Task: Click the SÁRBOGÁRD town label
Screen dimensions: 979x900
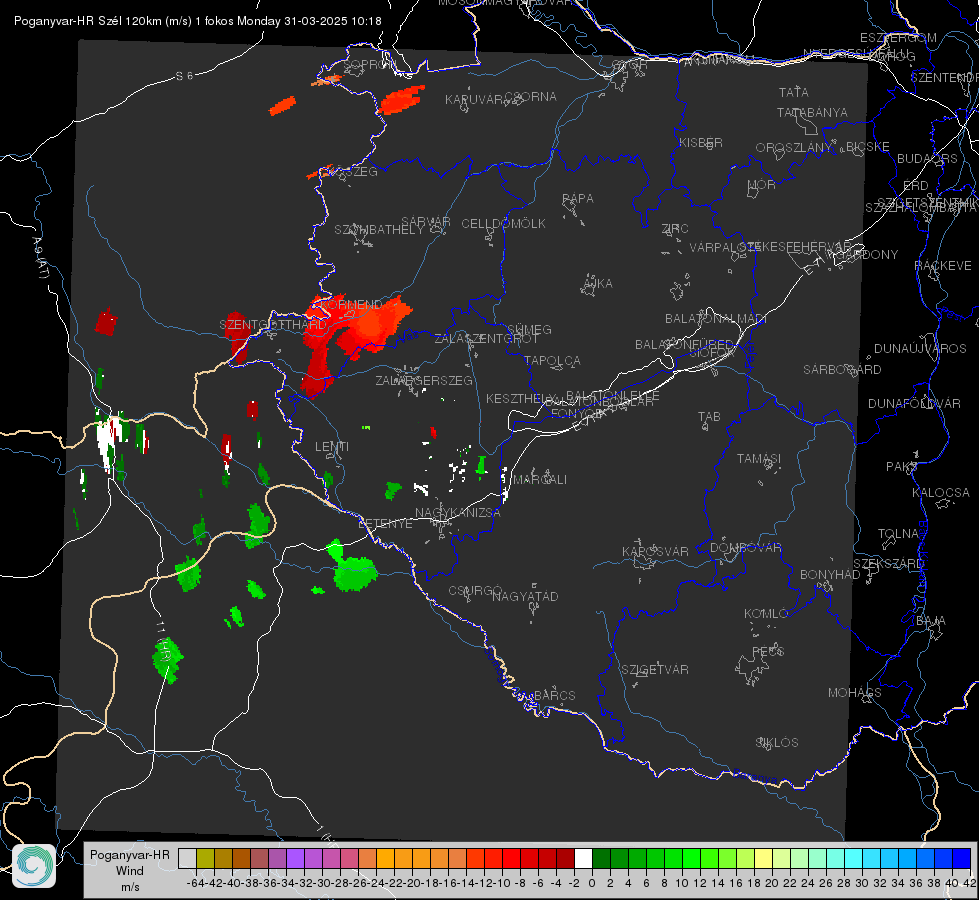Action: (x=842, y=370)
